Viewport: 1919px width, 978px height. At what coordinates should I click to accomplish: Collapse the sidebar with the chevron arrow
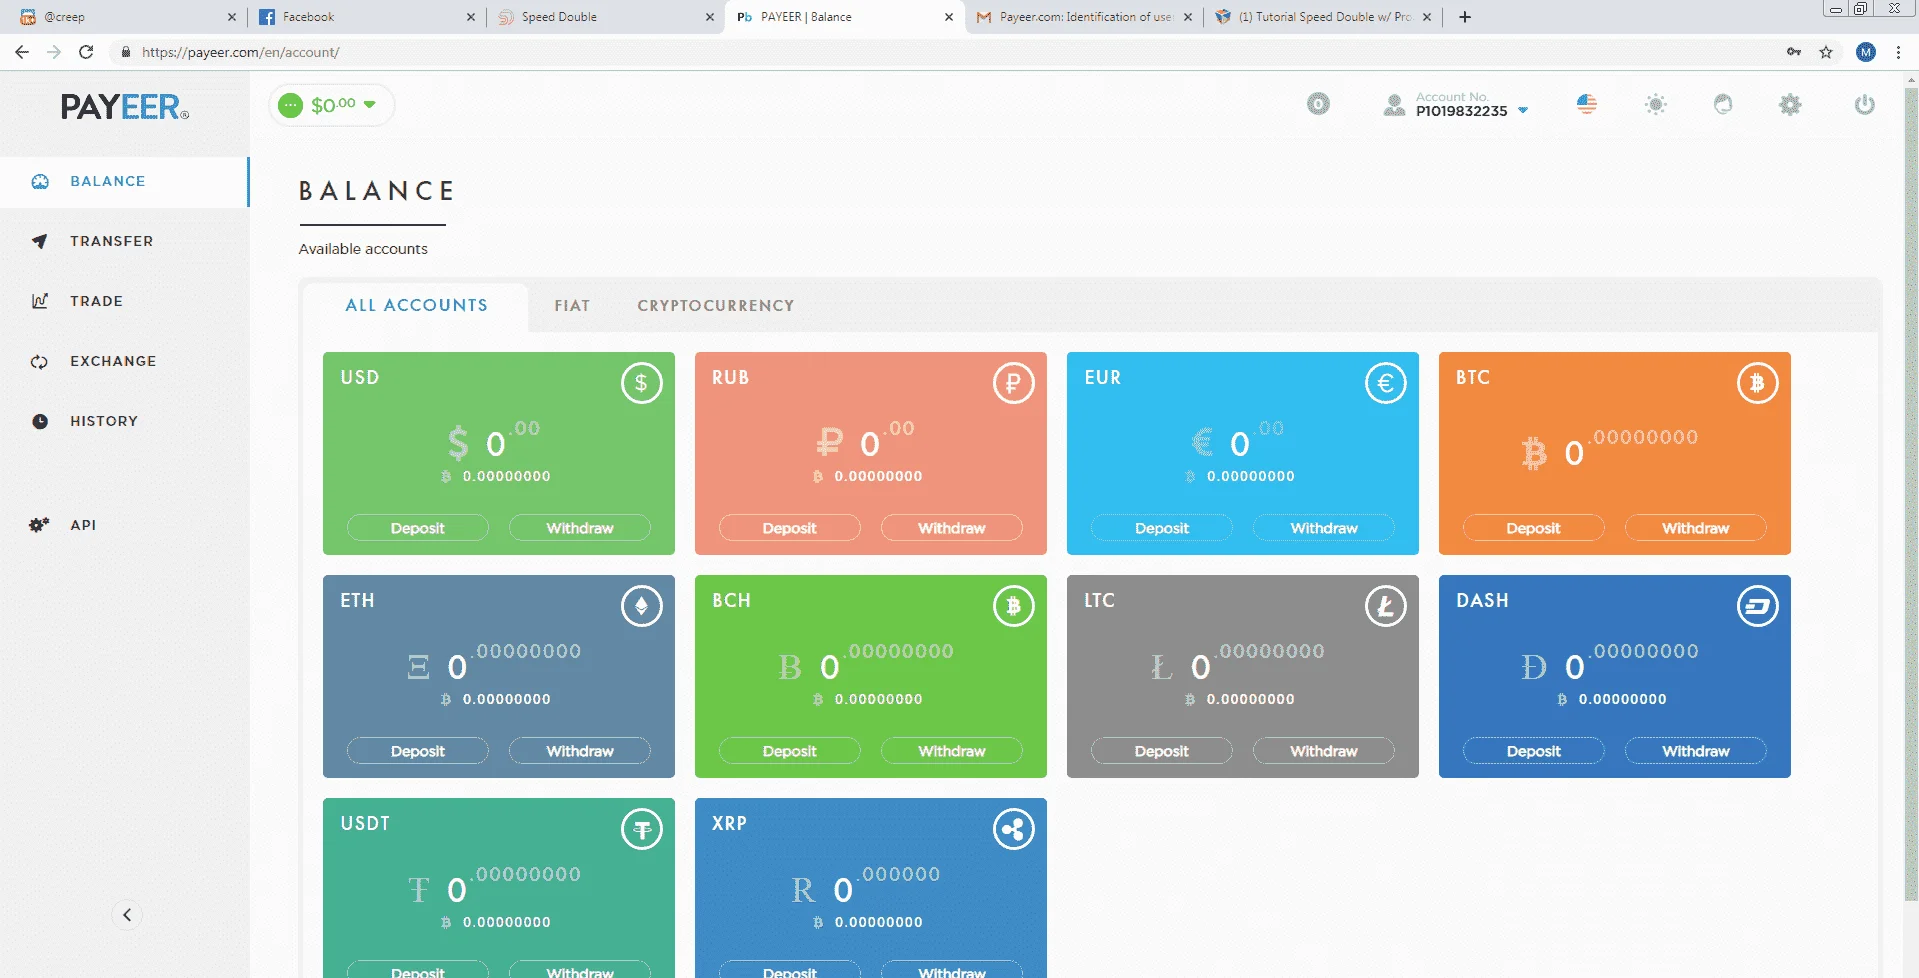(x=127, y=915)
